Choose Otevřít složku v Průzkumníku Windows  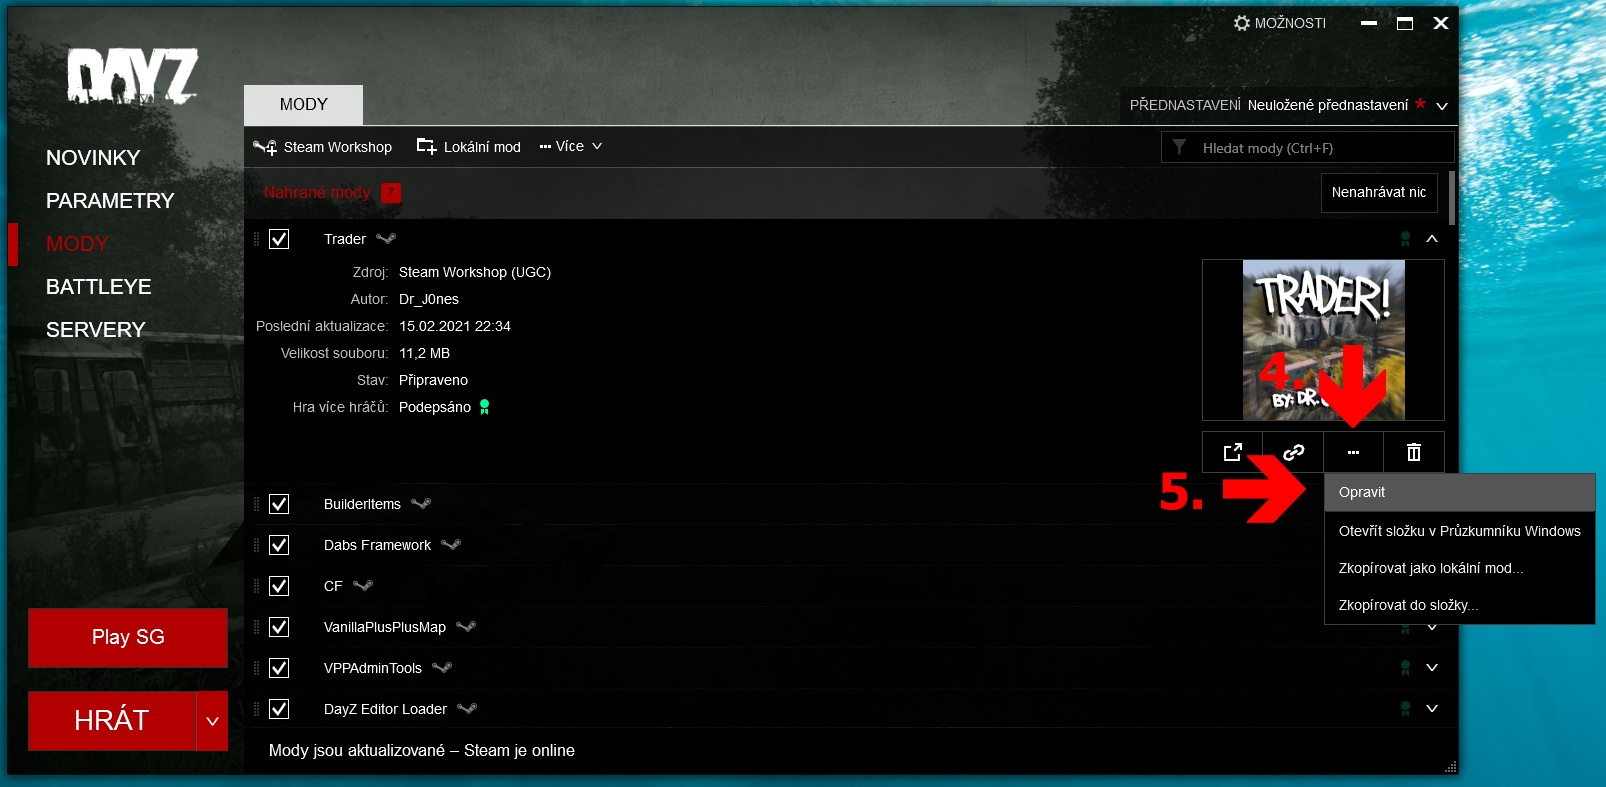(1459, 531)
